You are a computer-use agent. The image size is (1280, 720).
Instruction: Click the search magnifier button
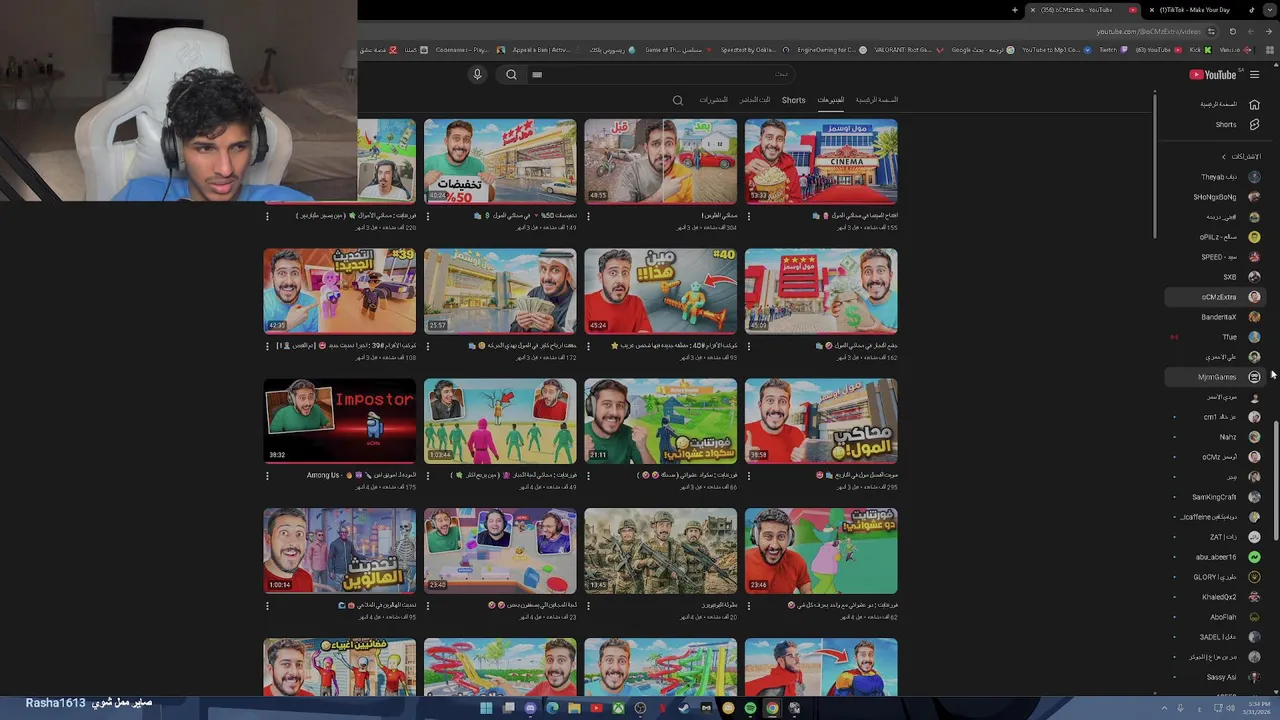coord(511,74)
